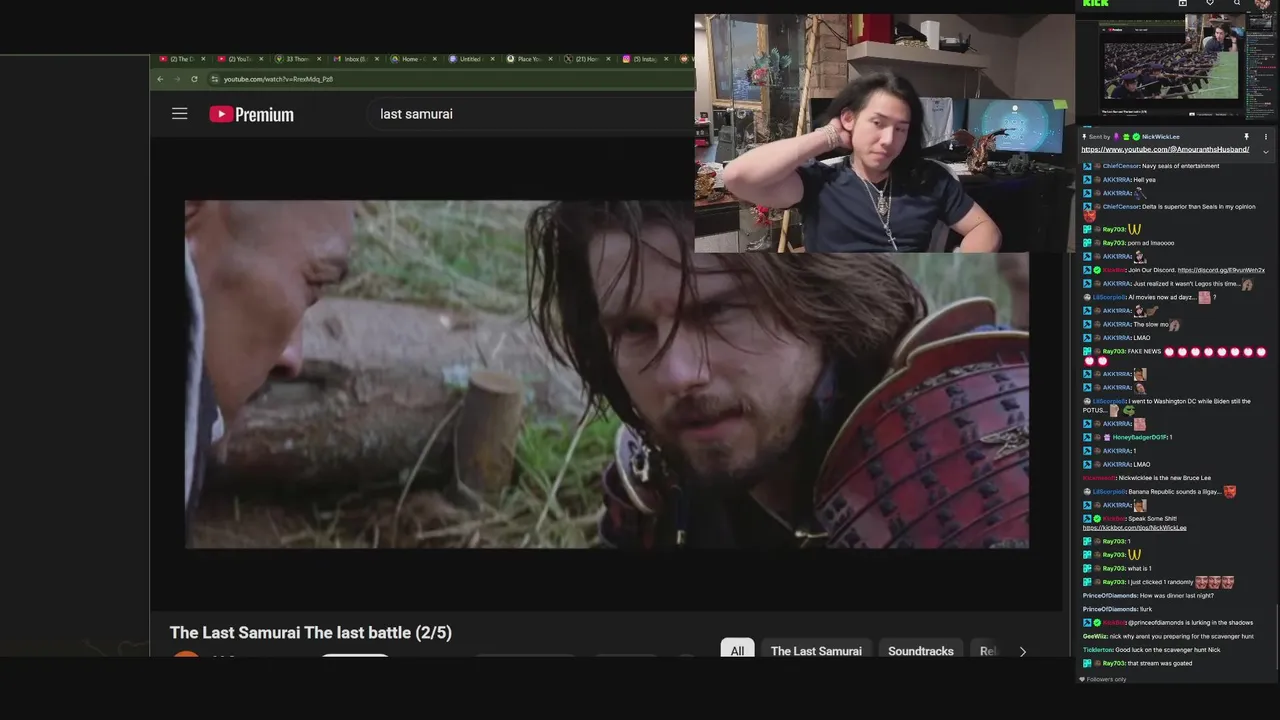Screen dimensions: 1280x720
Task: Show more filter chips with the right chevron
Action: click(1022, 651)
